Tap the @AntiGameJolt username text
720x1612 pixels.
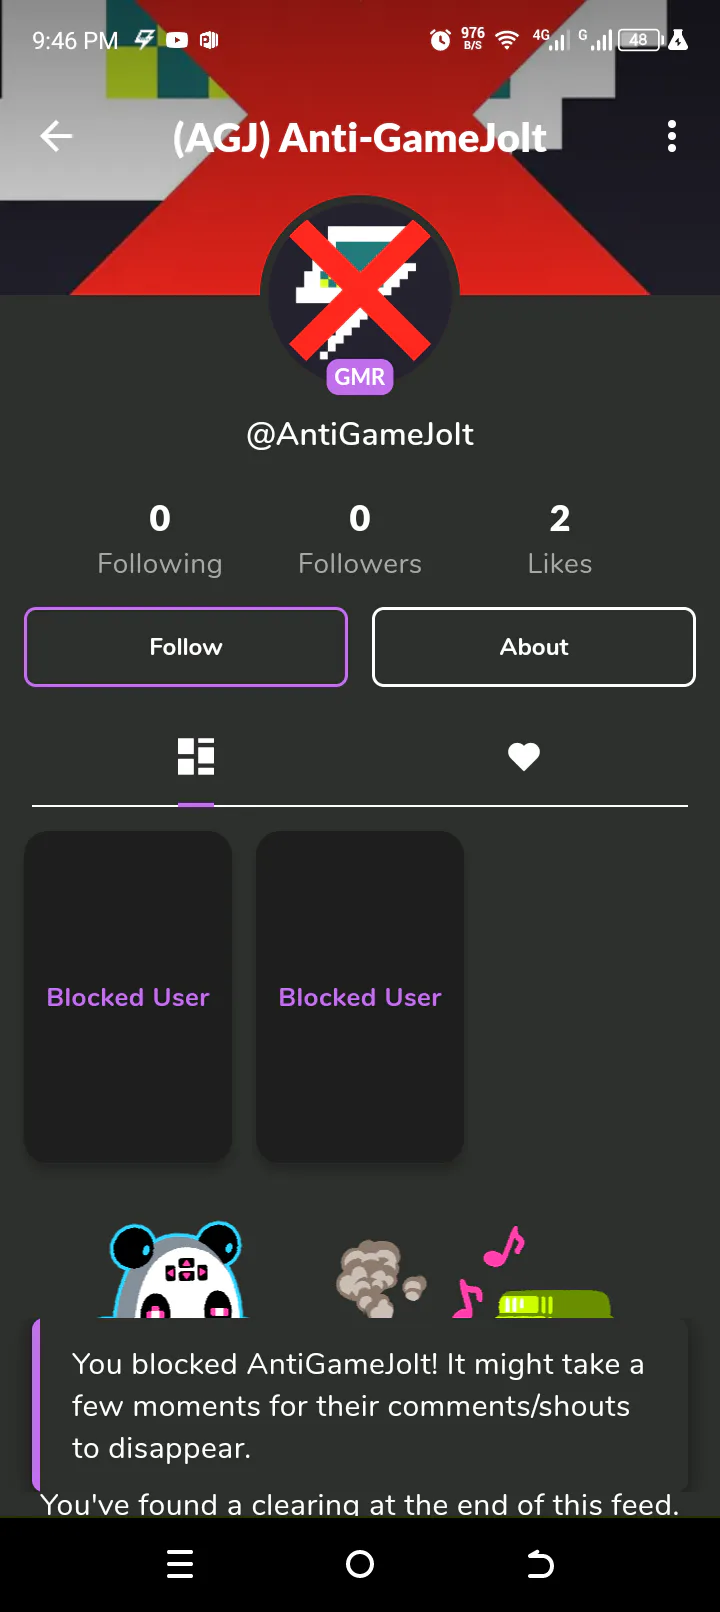coord(360,434)
